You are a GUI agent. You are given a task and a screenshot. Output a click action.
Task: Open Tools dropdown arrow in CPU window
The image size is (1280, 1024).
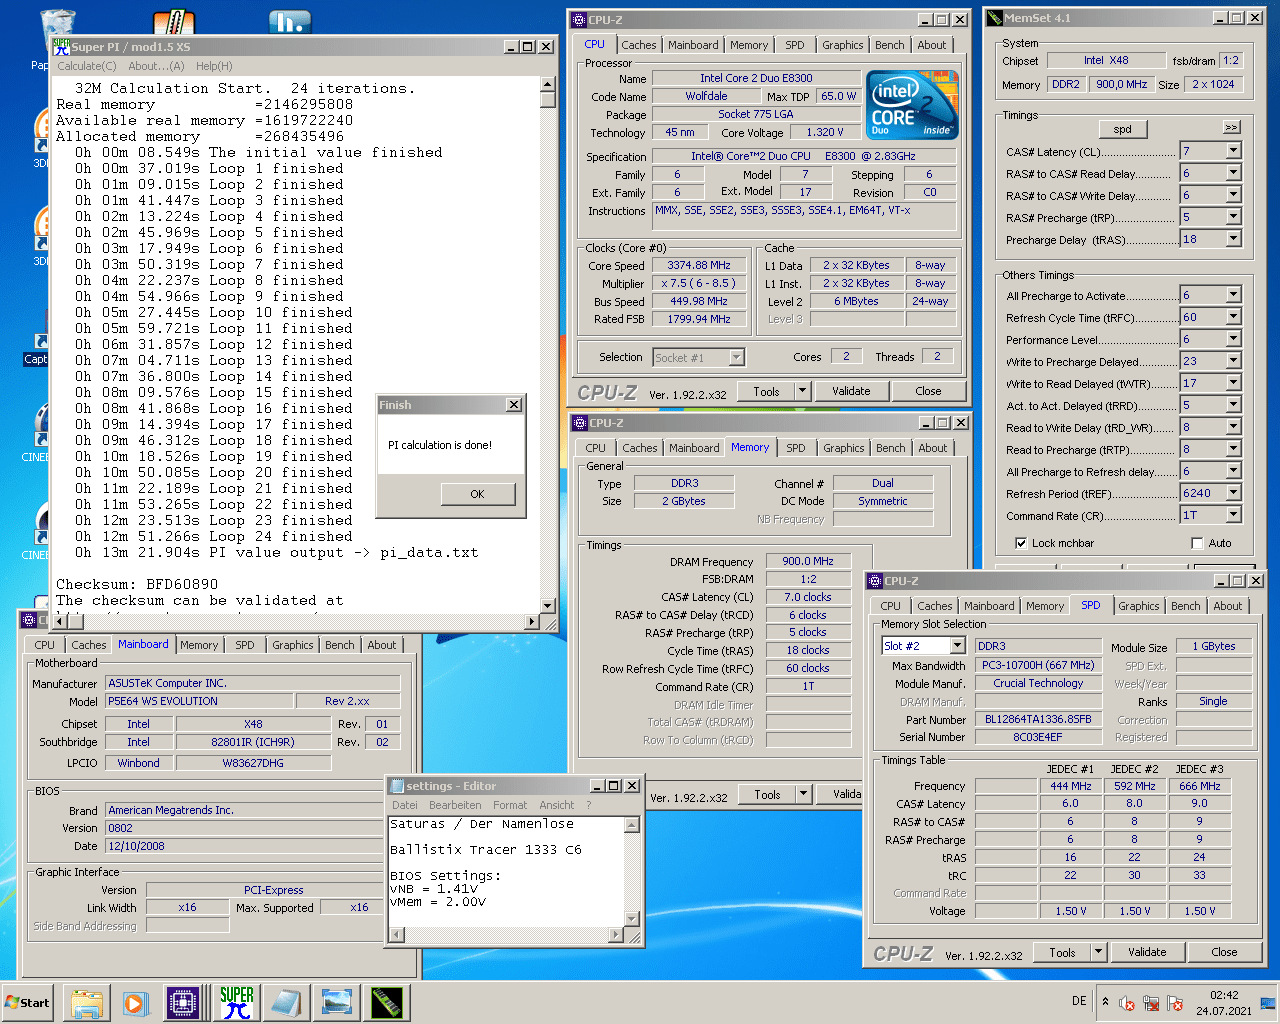click(x=802, y=391)
